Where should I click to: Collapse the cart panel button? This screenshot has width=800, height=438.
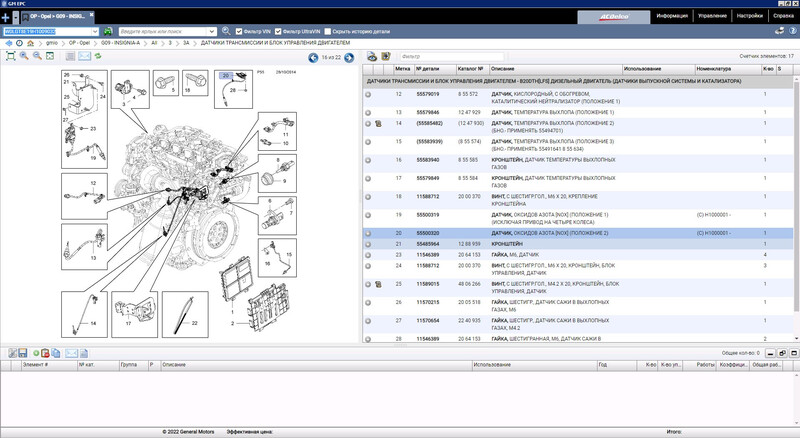pyautogui.click(x=770, y=353)
